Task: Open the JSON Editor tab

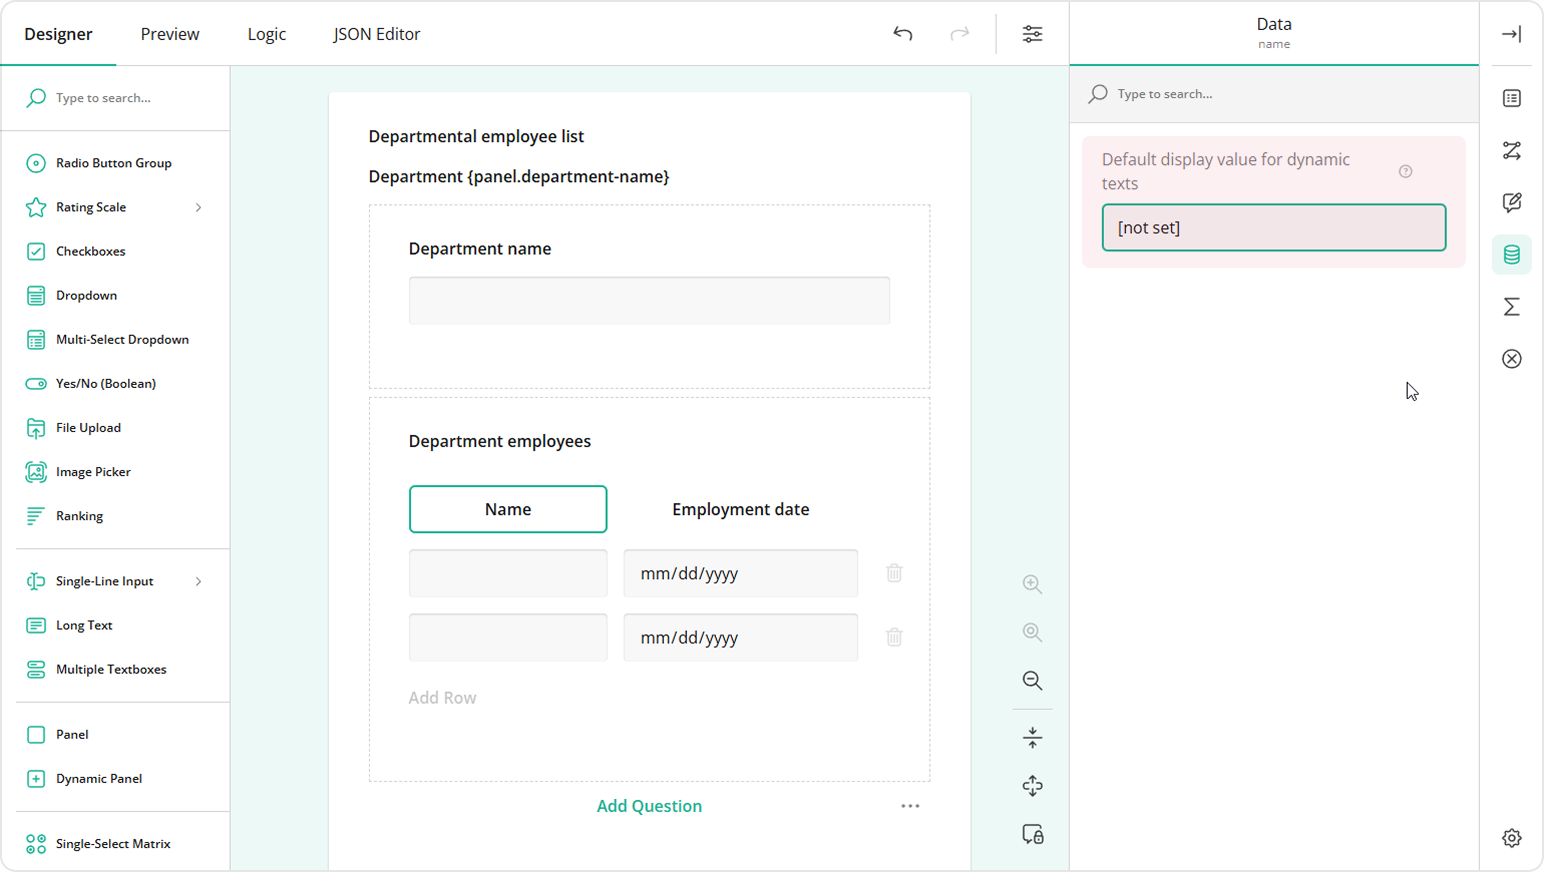Action: 377,33
